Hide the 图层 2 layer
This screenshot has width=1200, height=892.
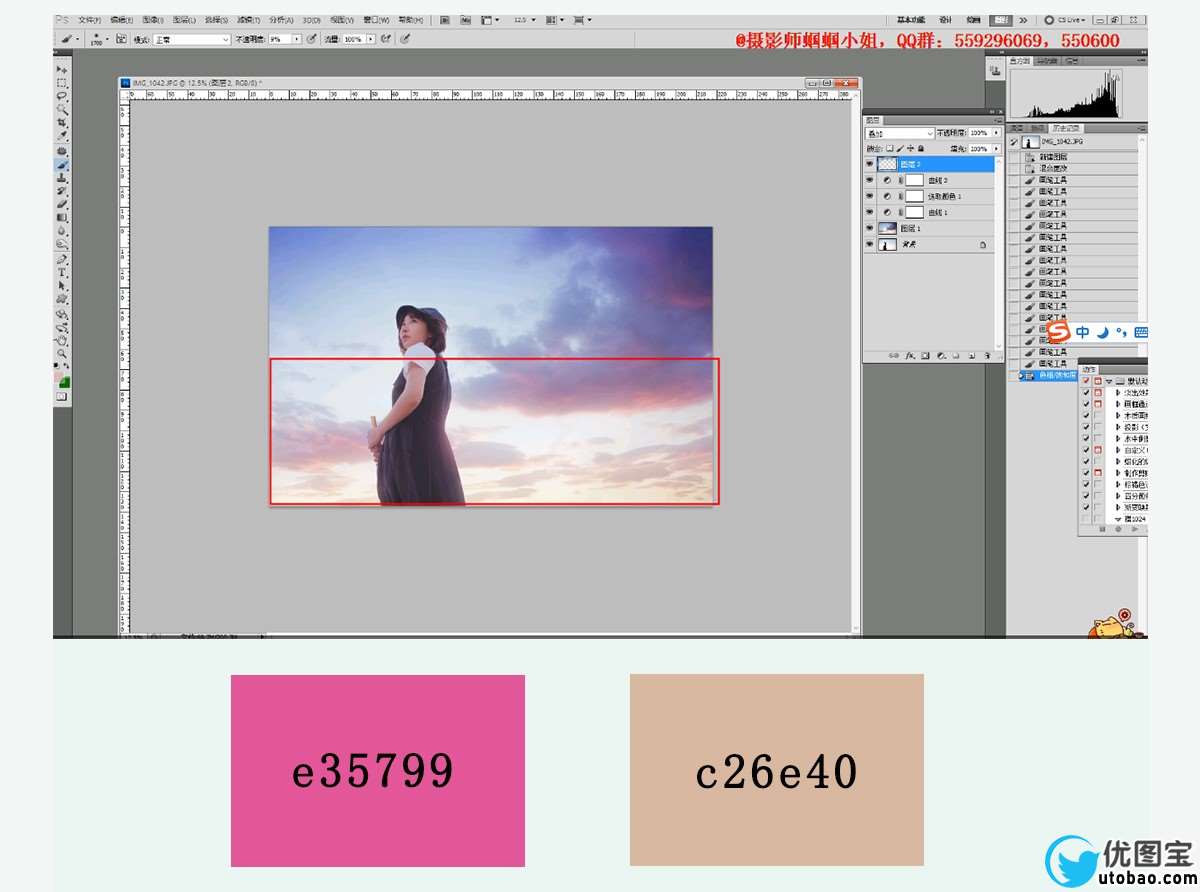coord(869,164)
